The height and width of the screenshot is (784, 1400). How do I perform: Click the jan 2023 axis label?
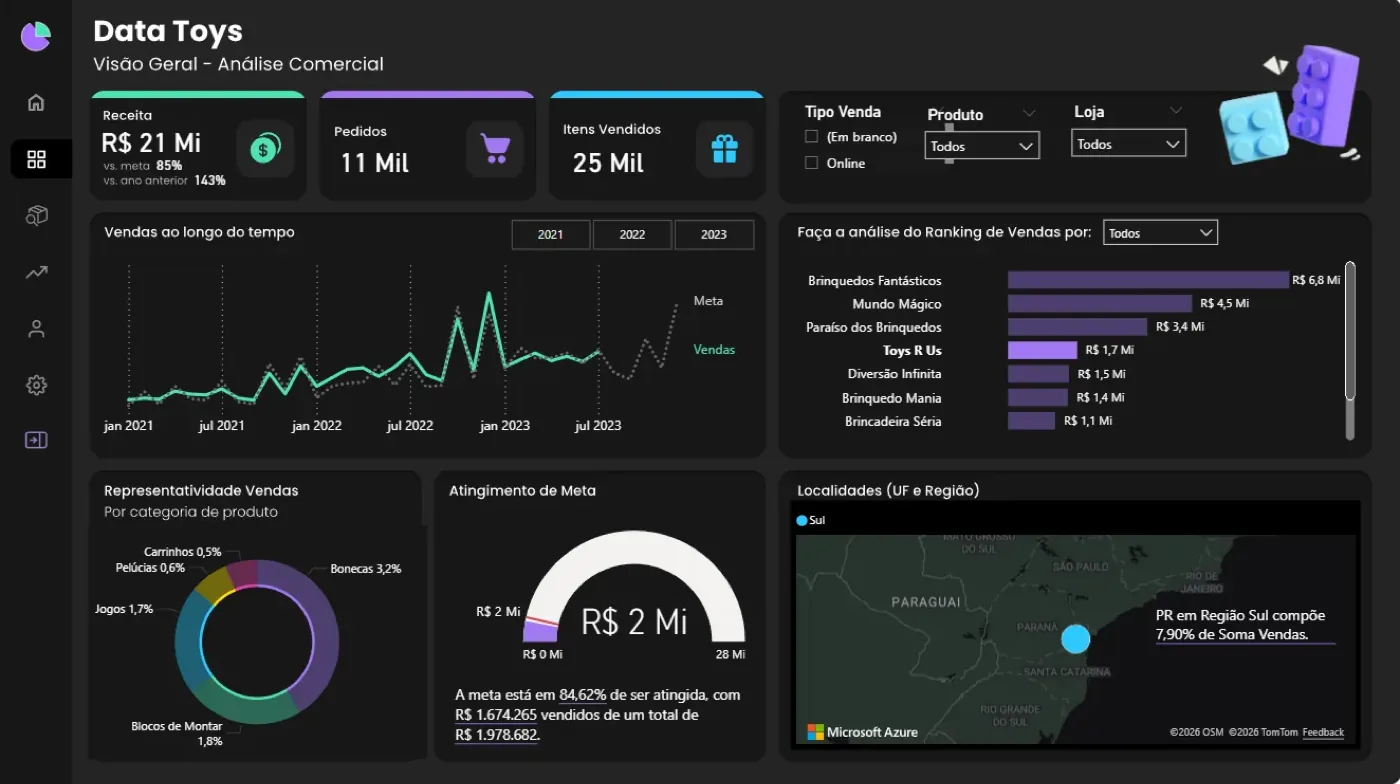coord(505,426)
